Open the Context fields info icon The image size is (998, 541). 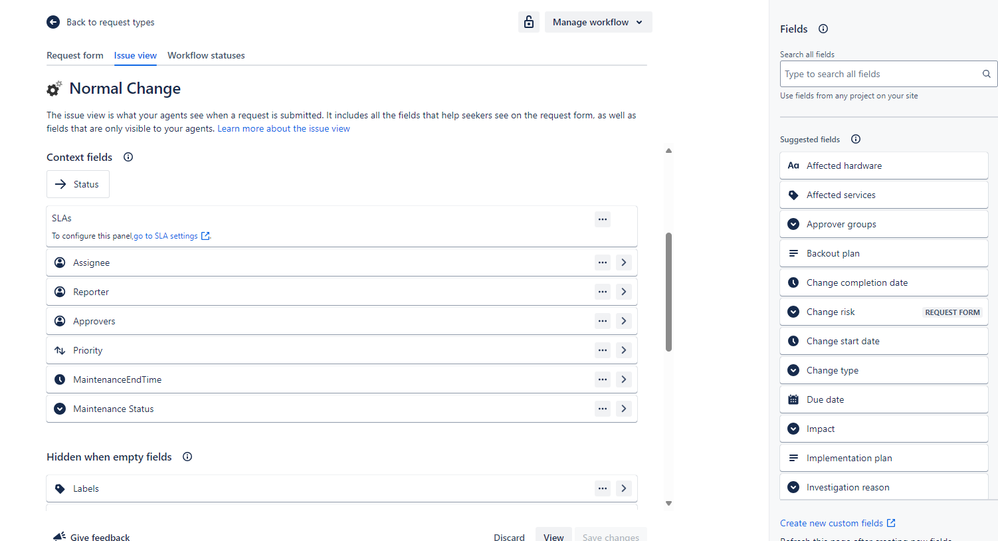click(128, 157)
